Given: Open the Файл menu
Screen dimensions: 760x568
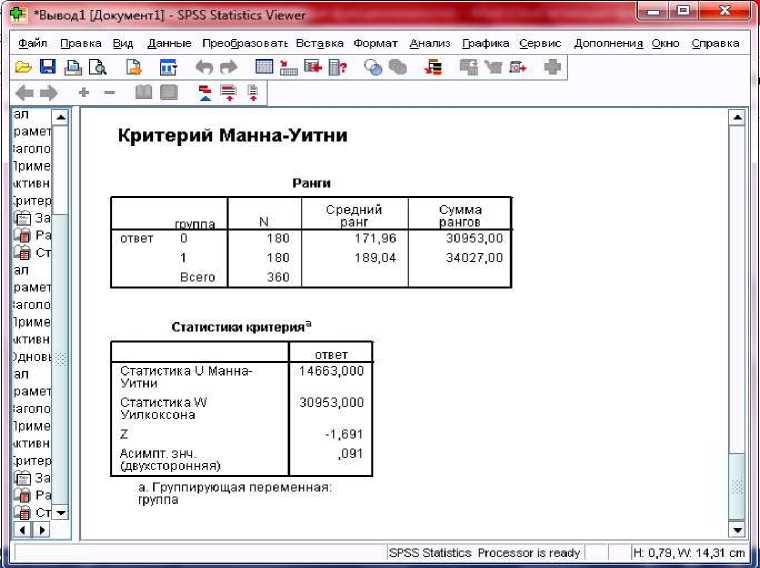Looking at the screenshot, I should tap(32, 43).
